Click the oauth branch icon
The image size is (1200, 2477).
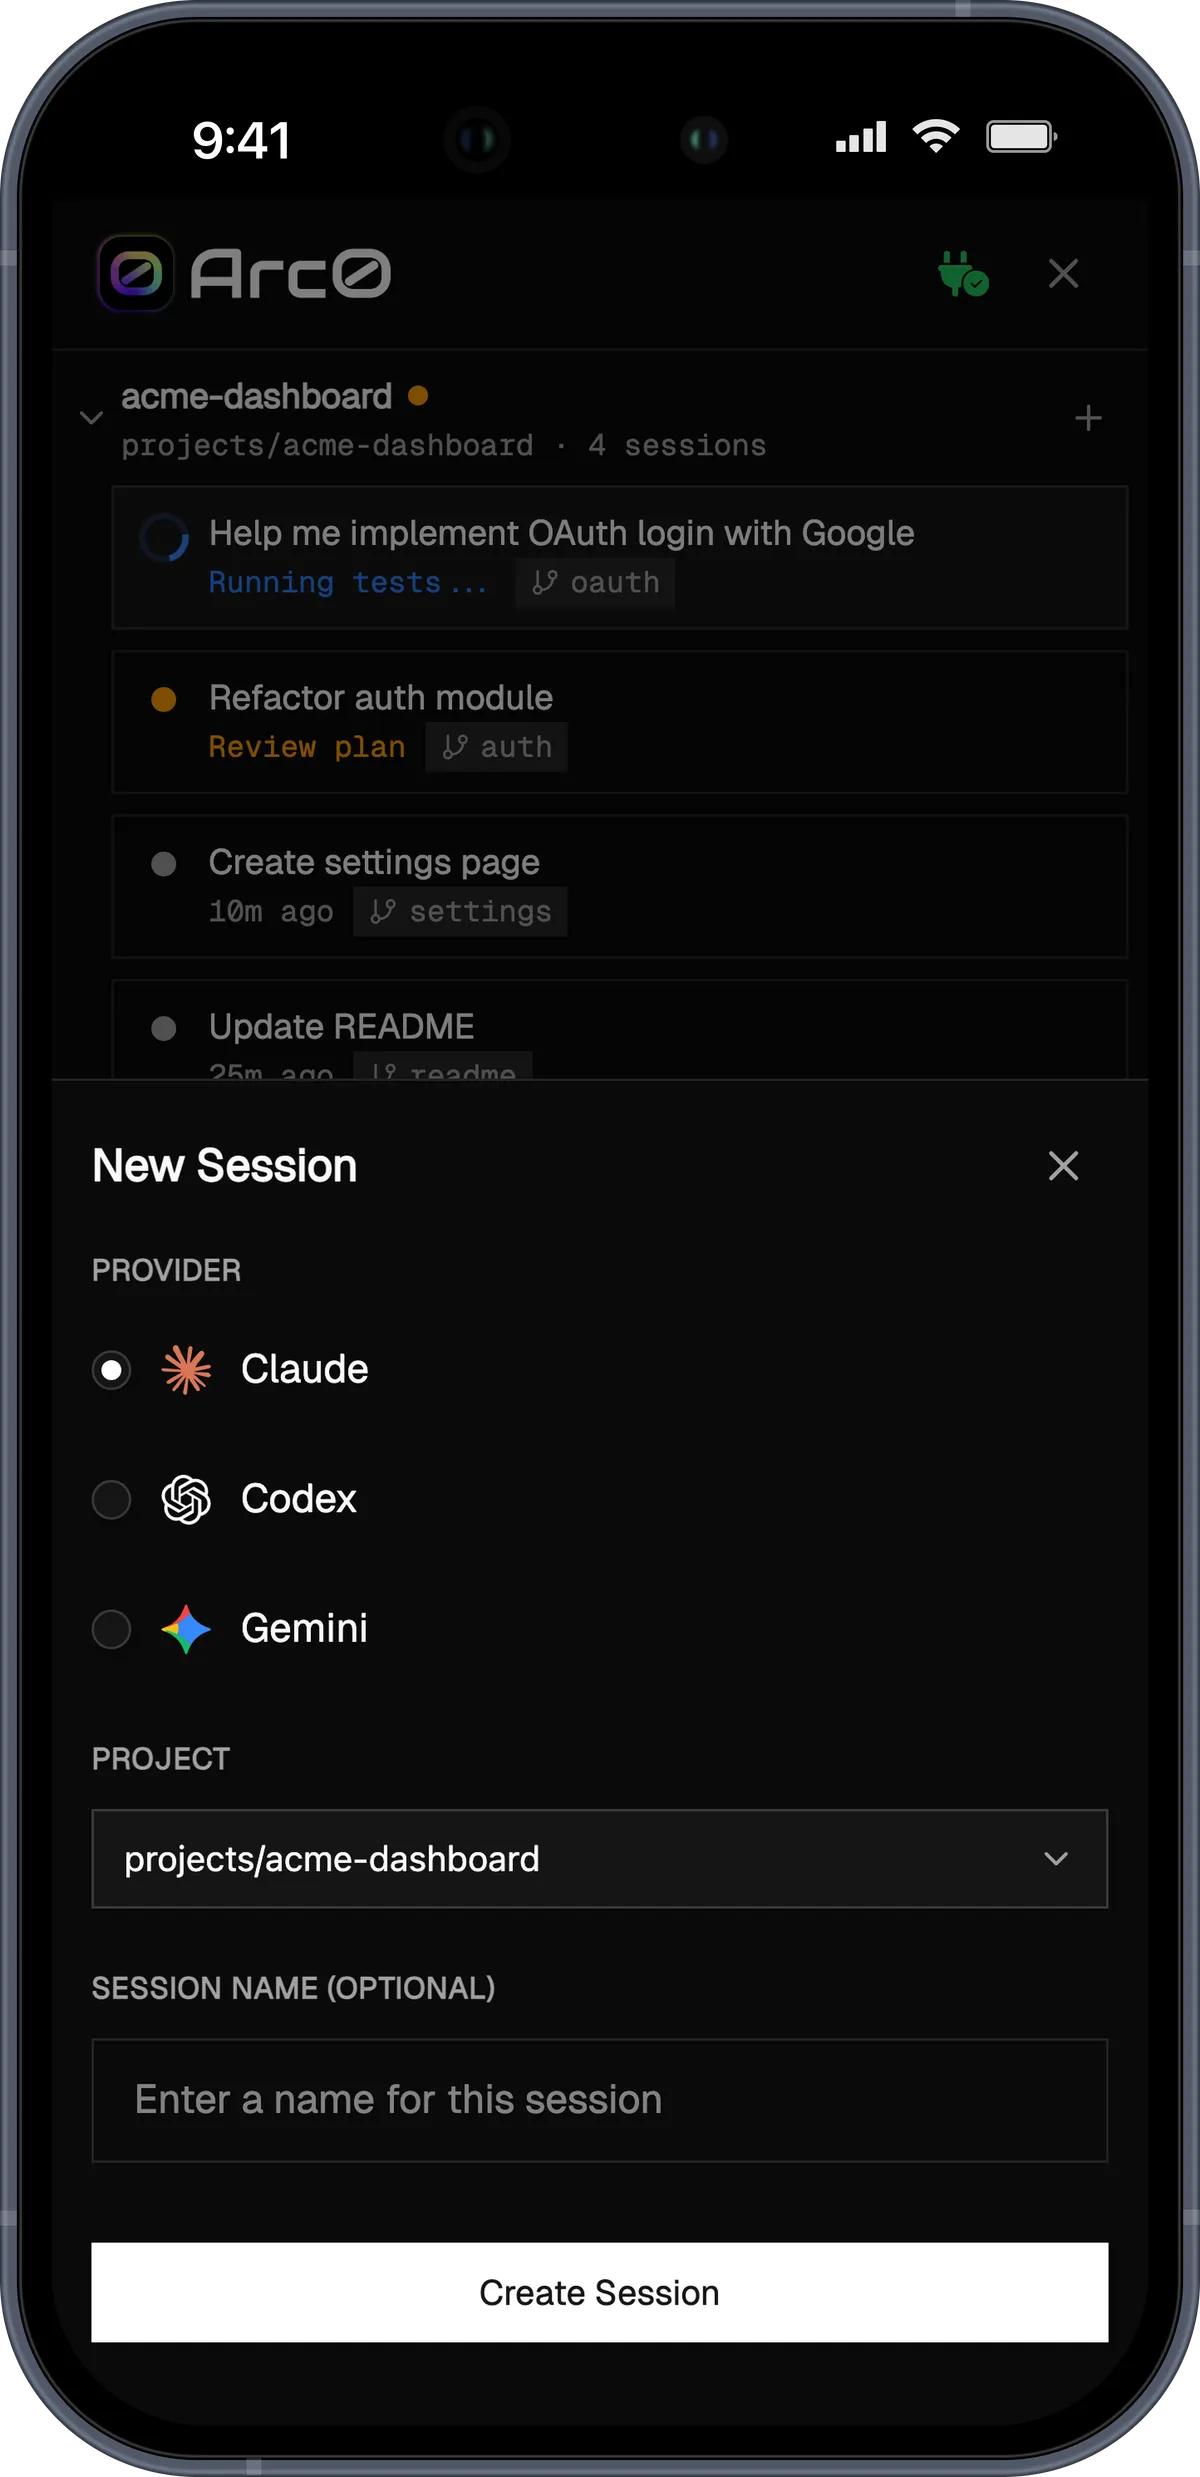pos(545,582)
